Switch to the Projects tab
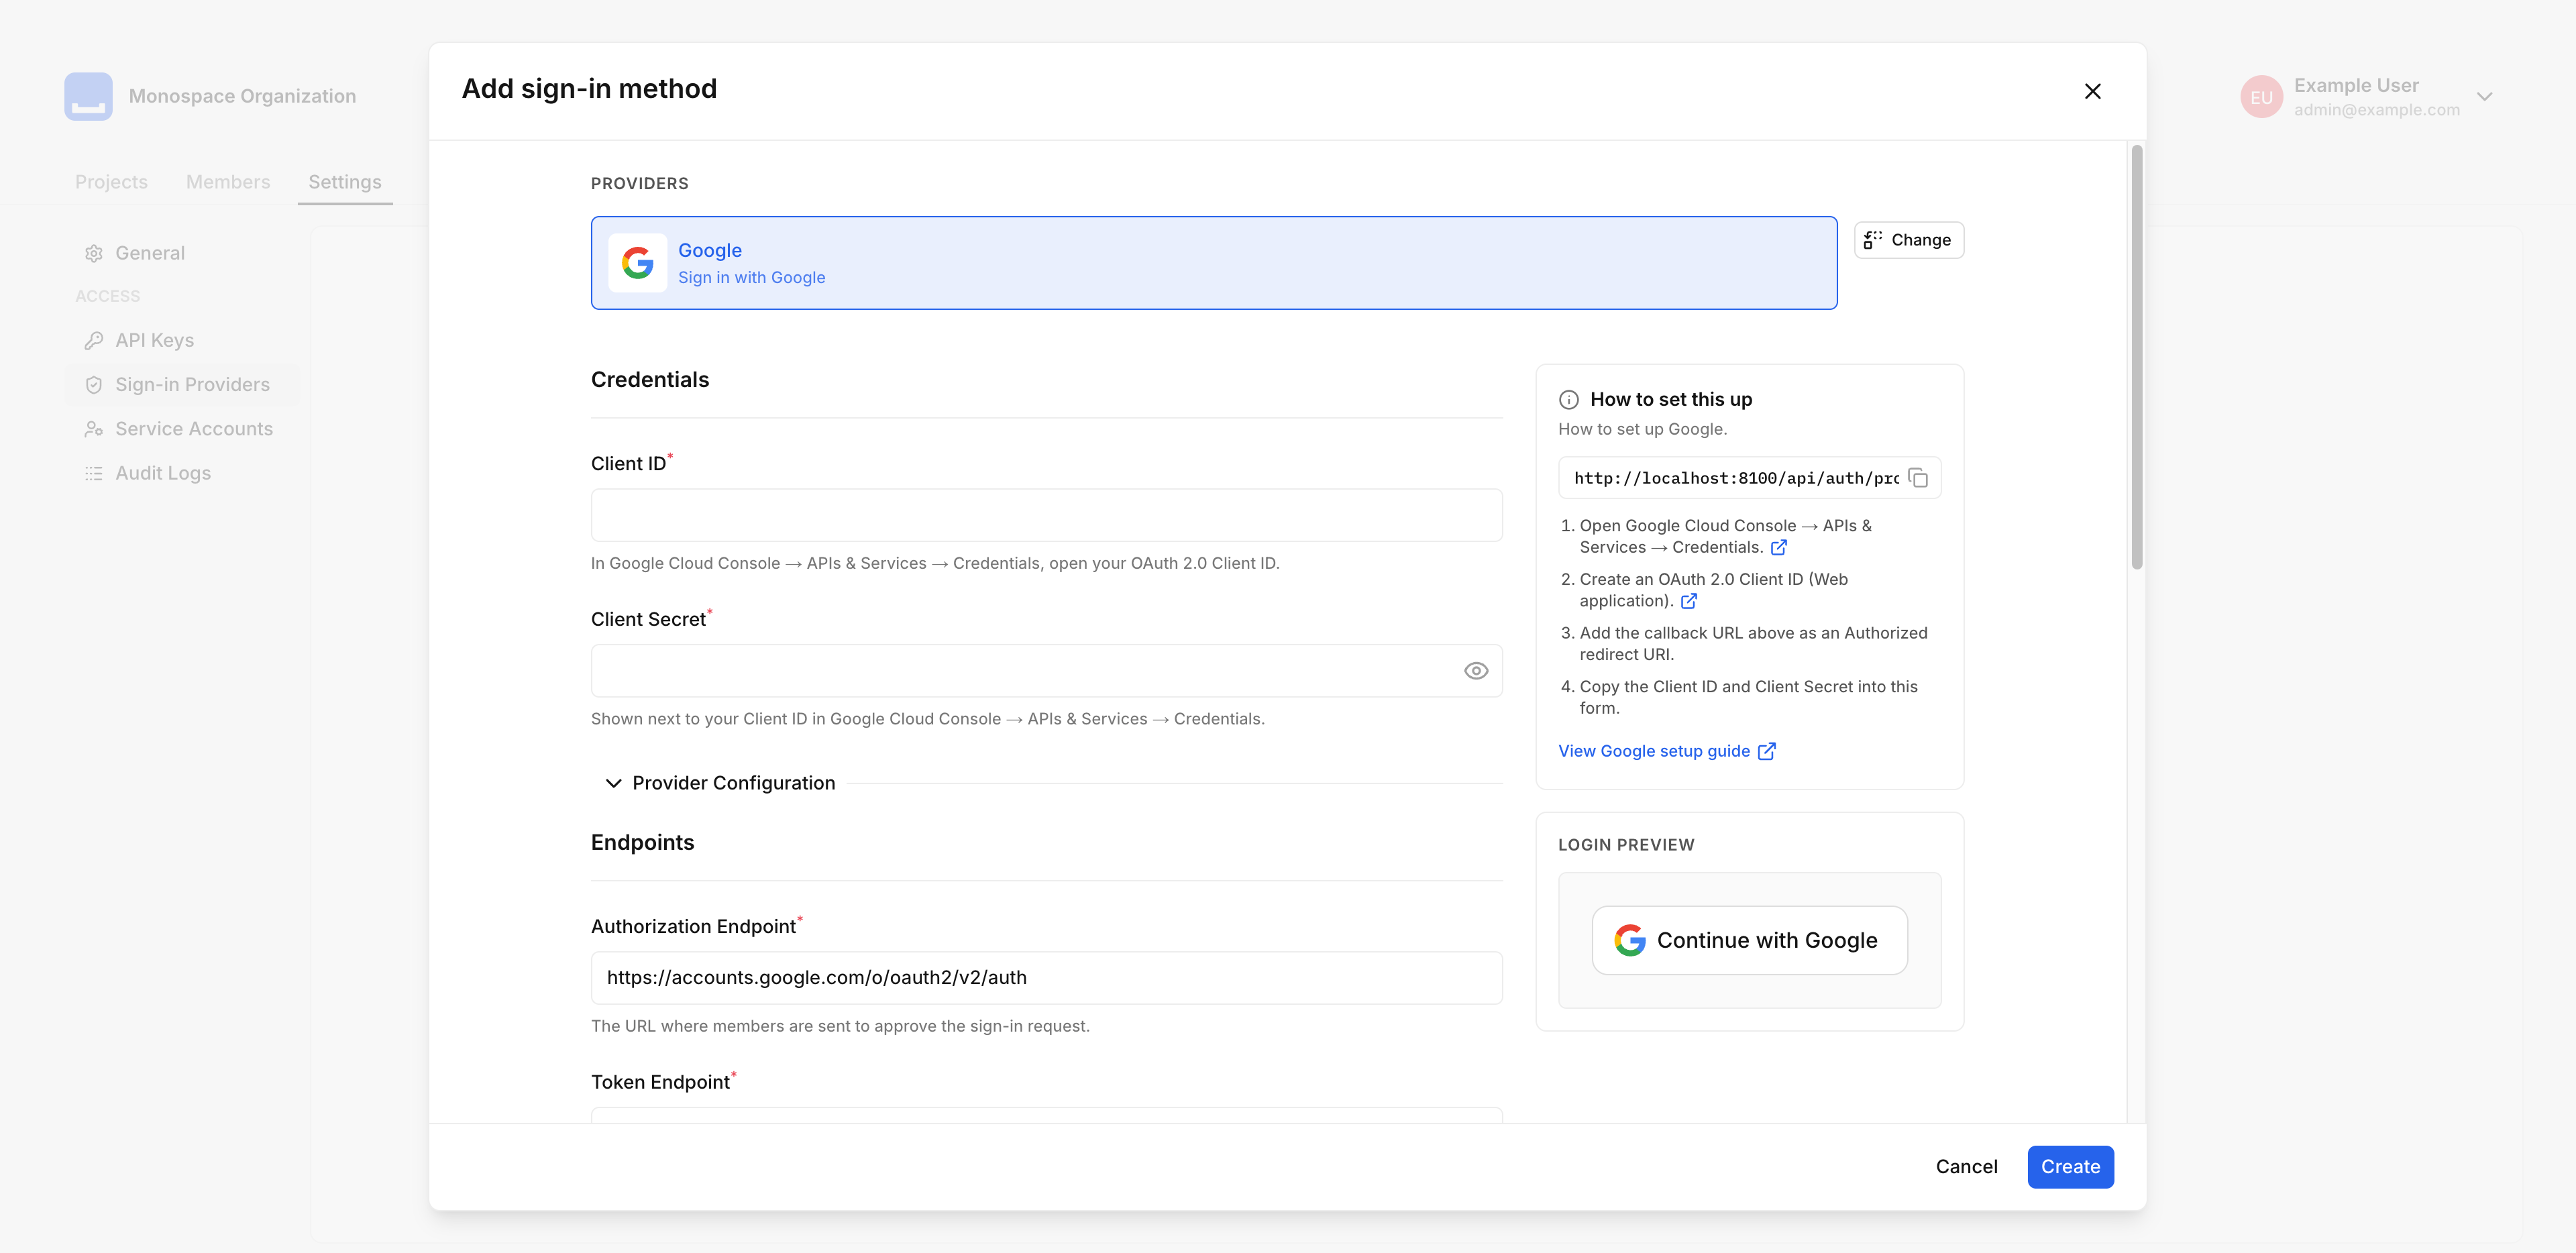2576x1253 pixels. [x=111, y=182]
